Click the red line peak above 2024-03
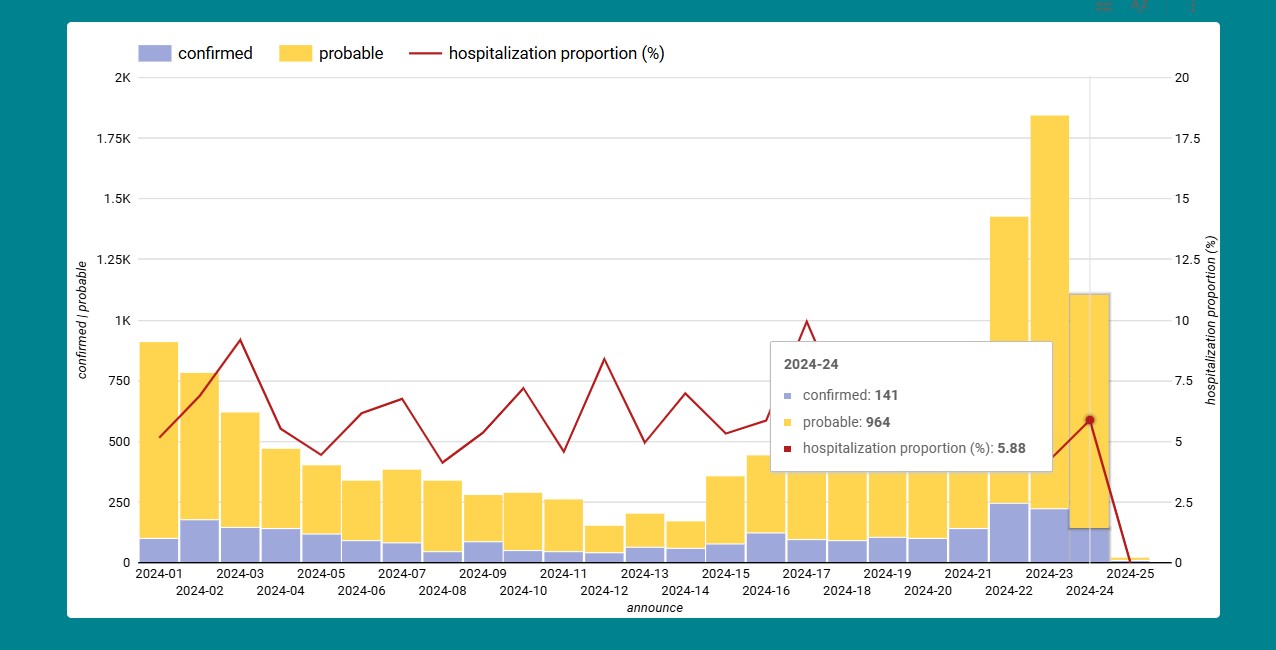Screen dimensions: 1276x650 (x=240, y=340)
